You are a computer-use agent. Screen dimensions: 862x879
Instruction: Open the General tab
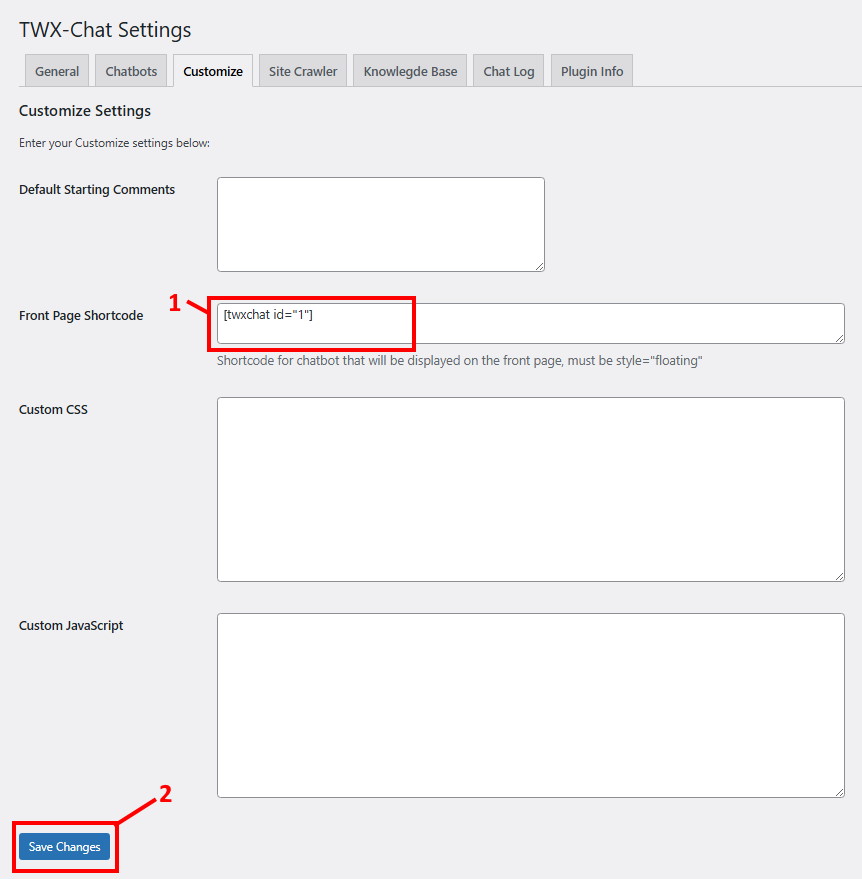point(57,71)
